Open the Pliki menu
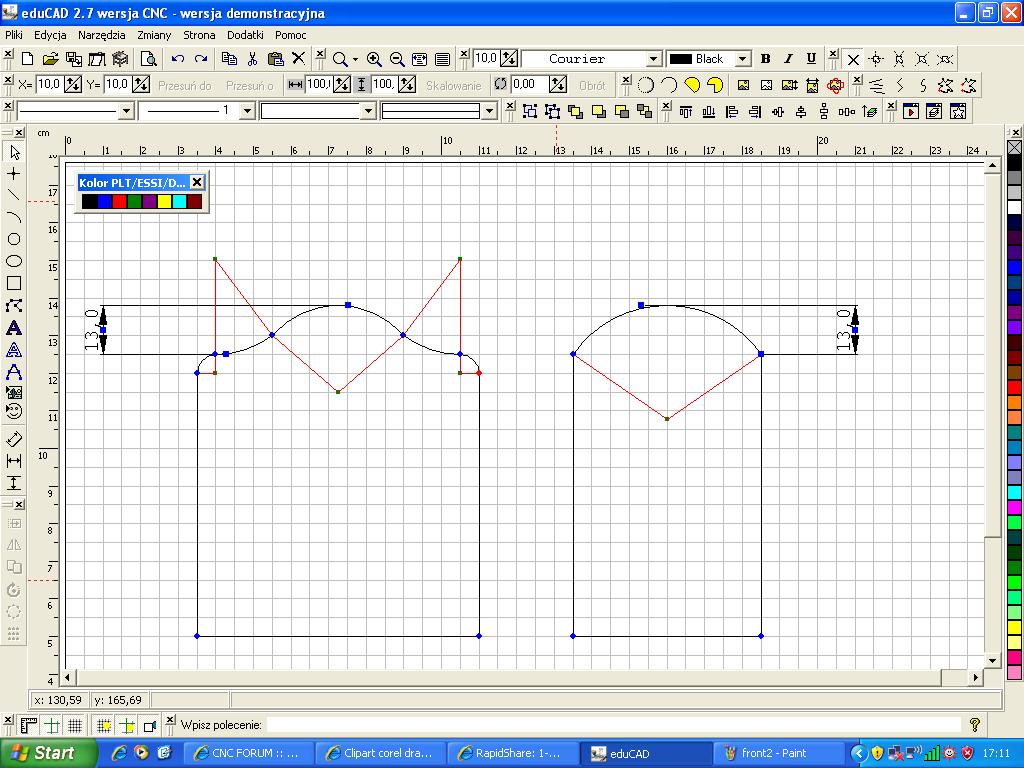The height and width of the screenshot is (768, 1024). coord(14,35)
